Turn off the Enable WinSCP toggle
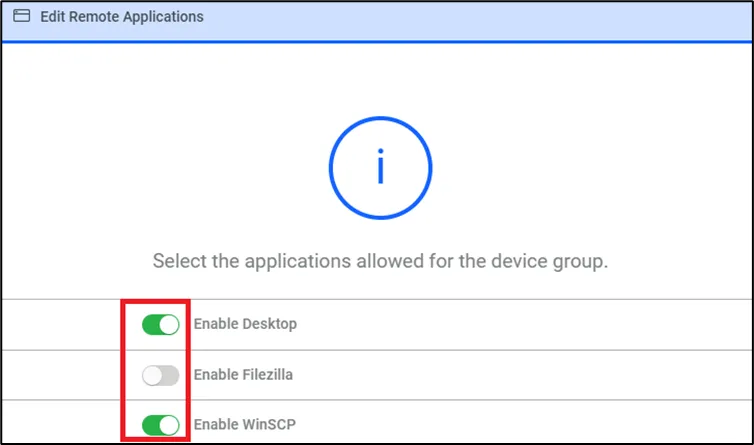The image size is (754, 445). click(161, 425)
